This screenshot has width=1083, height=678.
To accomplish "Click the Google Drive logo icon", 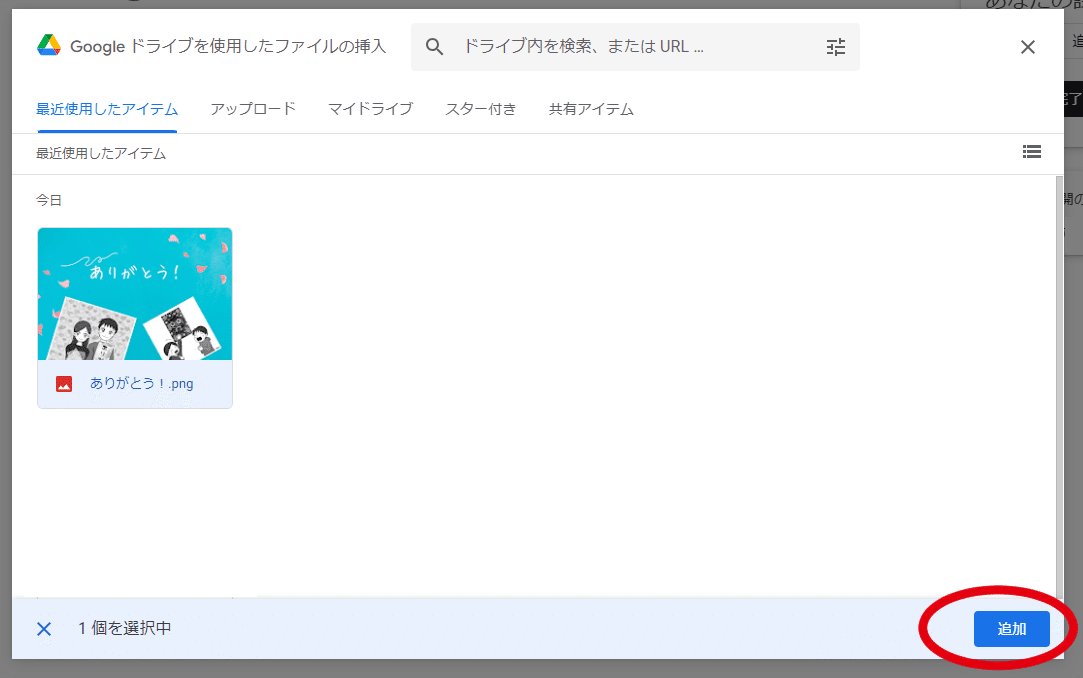I will click(49, 46).
